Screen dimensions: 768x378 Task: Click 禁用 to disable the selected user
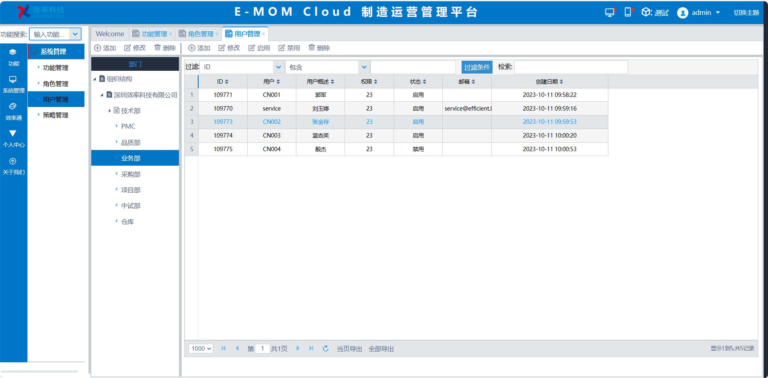(x=289, y=48)
